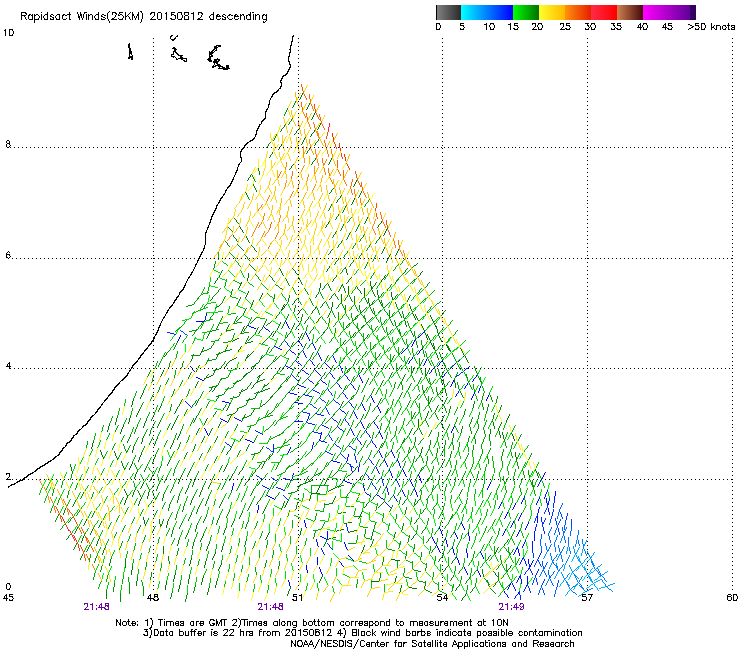
Task: Click the legend tick label 10
Action: [489, 27]
